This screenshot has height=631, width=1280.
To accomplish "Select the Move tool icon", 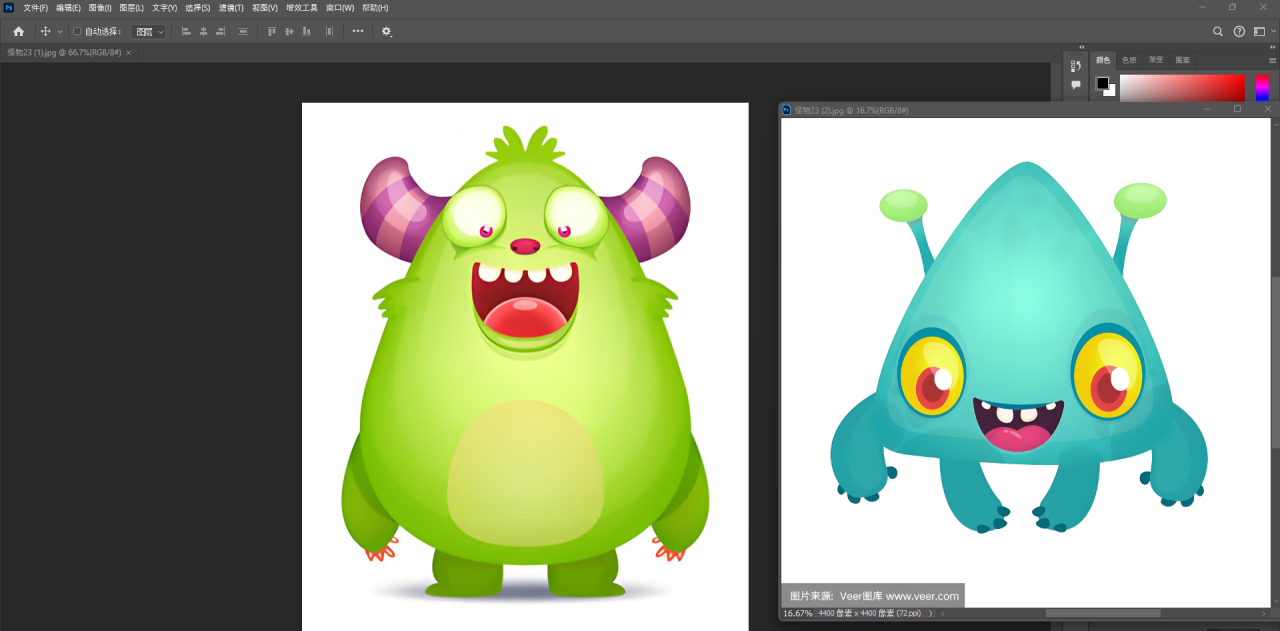I will (x=45, y=31).
